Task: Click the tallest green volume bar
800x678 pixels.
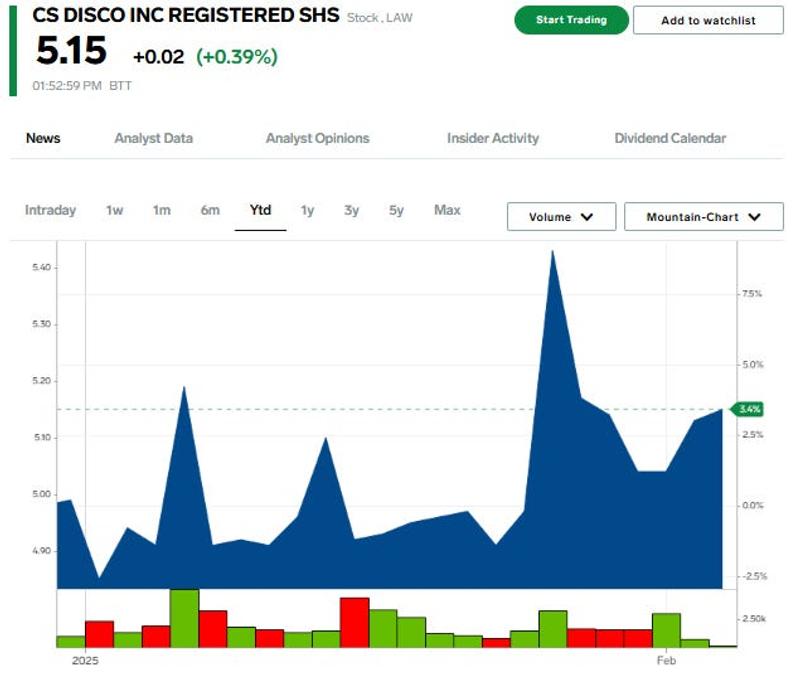Action: click(184, 618)
